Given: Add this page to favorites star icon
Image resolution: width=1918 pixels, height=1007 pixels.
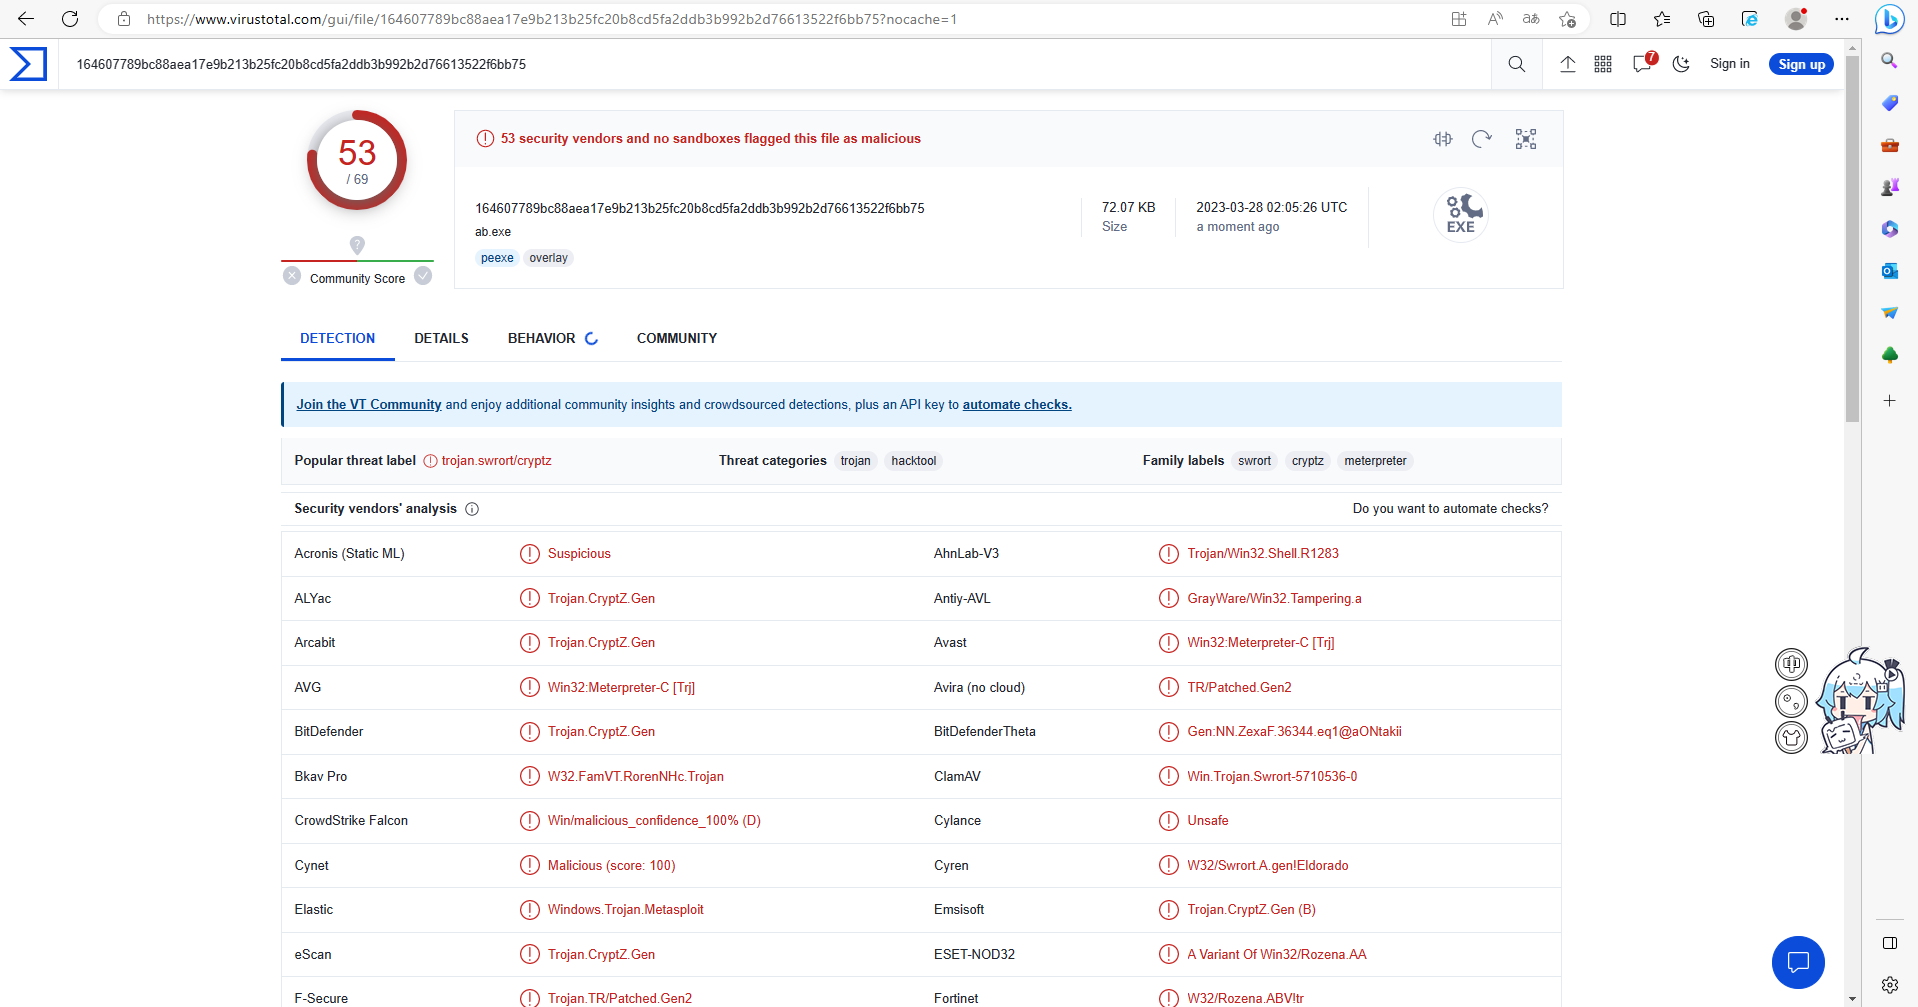Looking at the screenshot, I should coord(1567,19).
